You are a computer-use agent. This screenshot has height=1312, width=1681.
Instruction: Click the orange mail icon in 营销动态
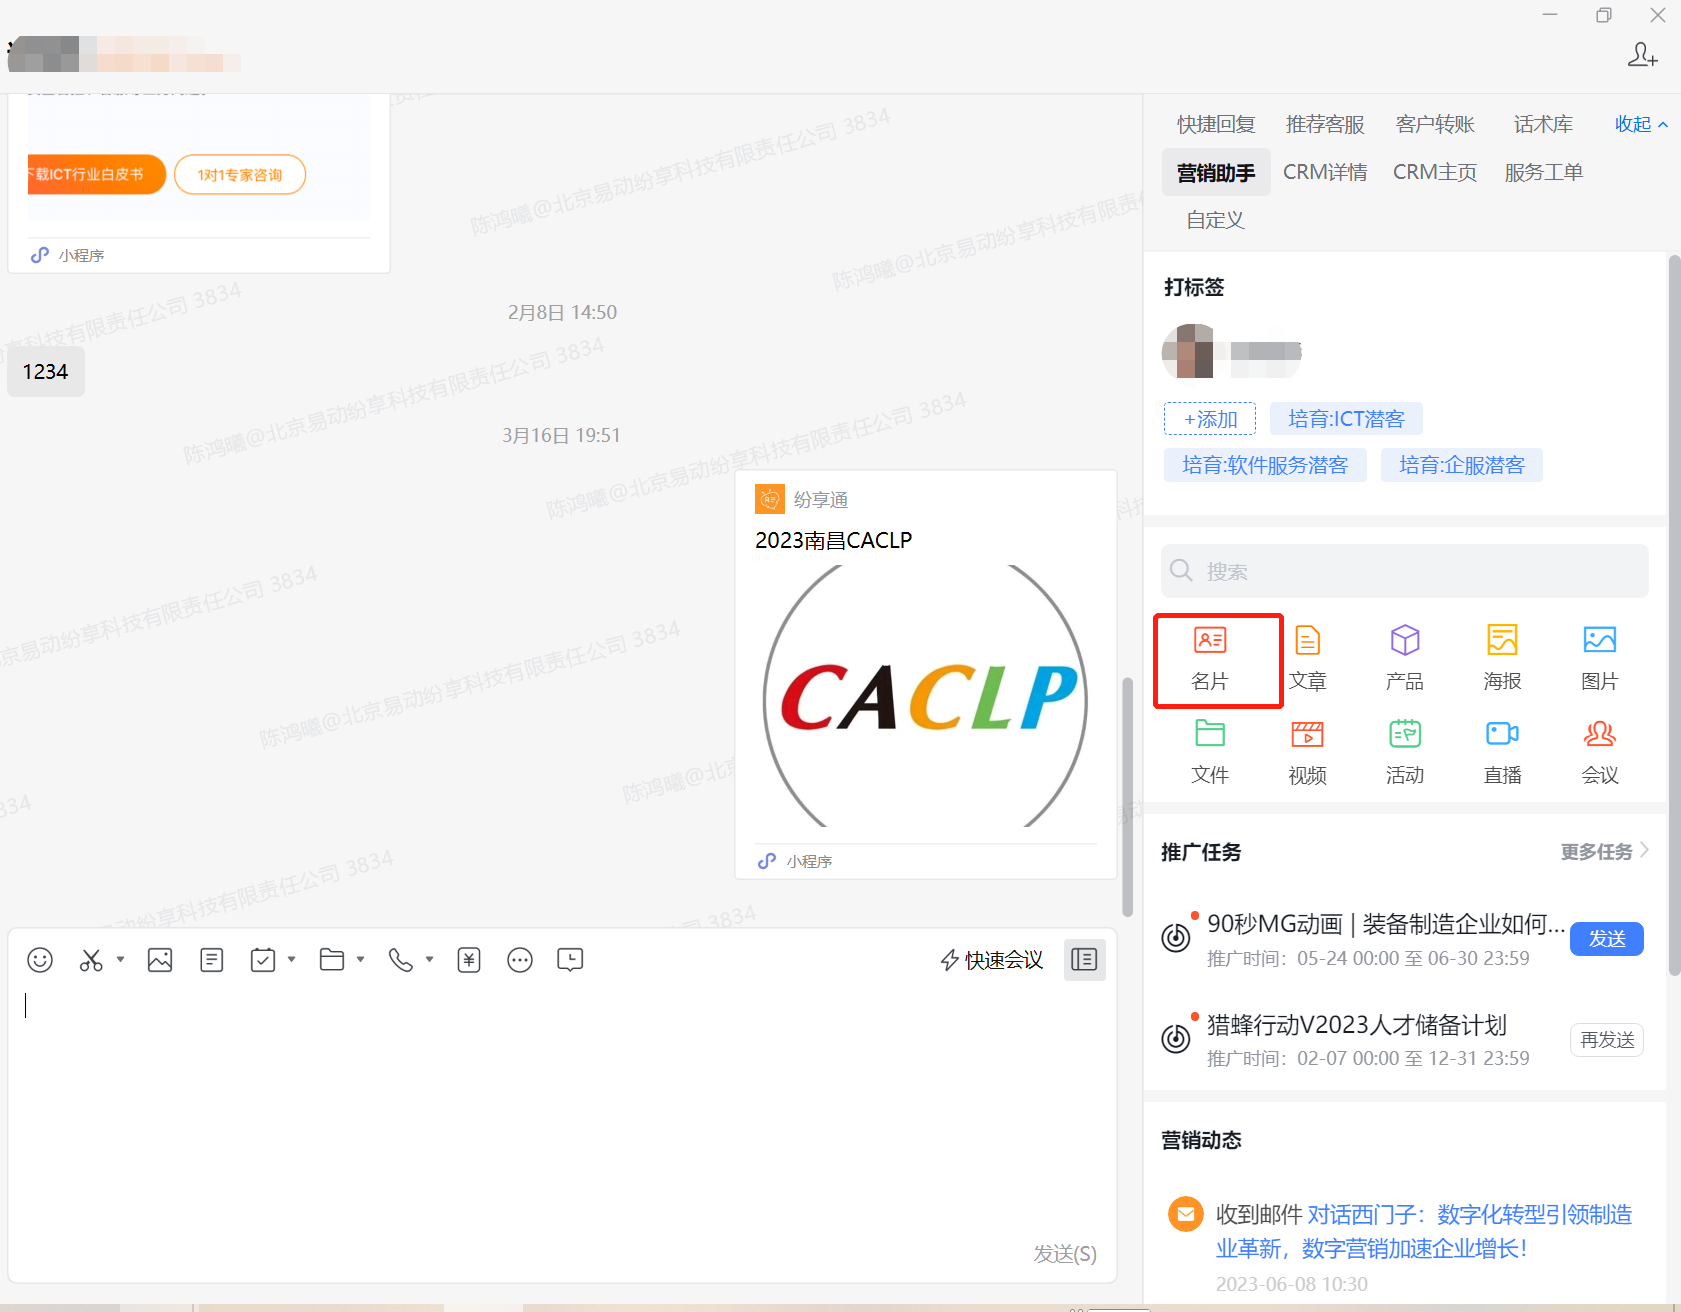click(x=1186, y=1214)
